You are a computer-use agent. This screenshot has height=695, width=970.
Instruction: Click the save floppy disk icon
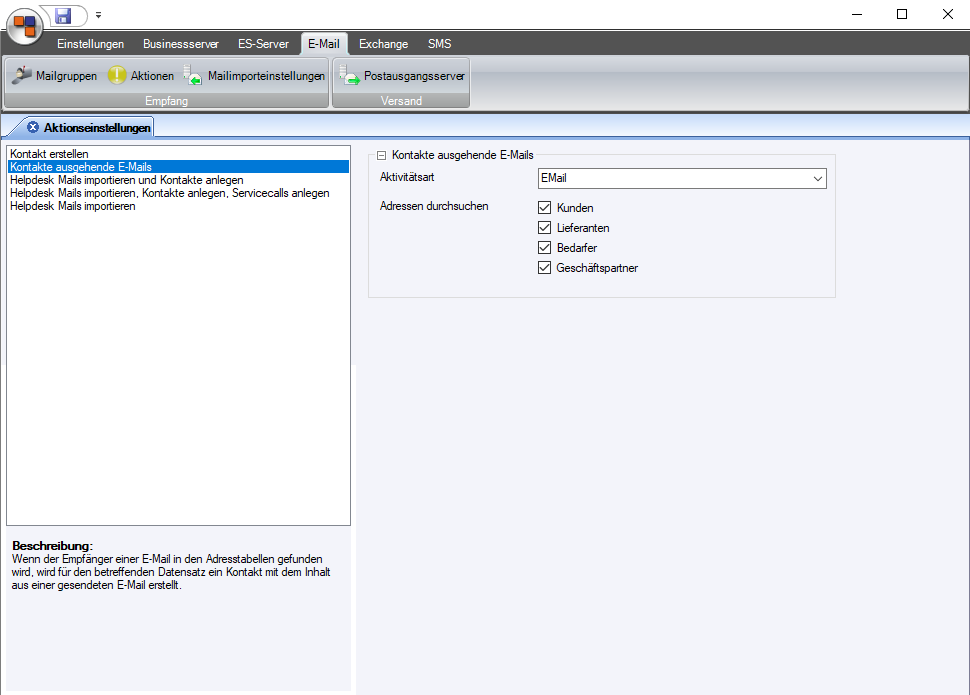(63, 15)
